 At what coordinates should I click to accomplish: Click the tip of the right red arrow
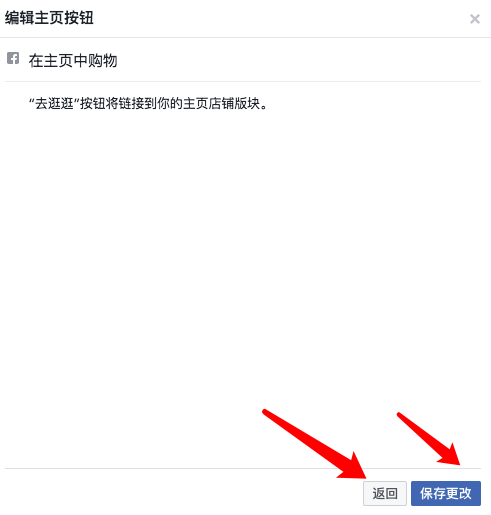(460, 464)
